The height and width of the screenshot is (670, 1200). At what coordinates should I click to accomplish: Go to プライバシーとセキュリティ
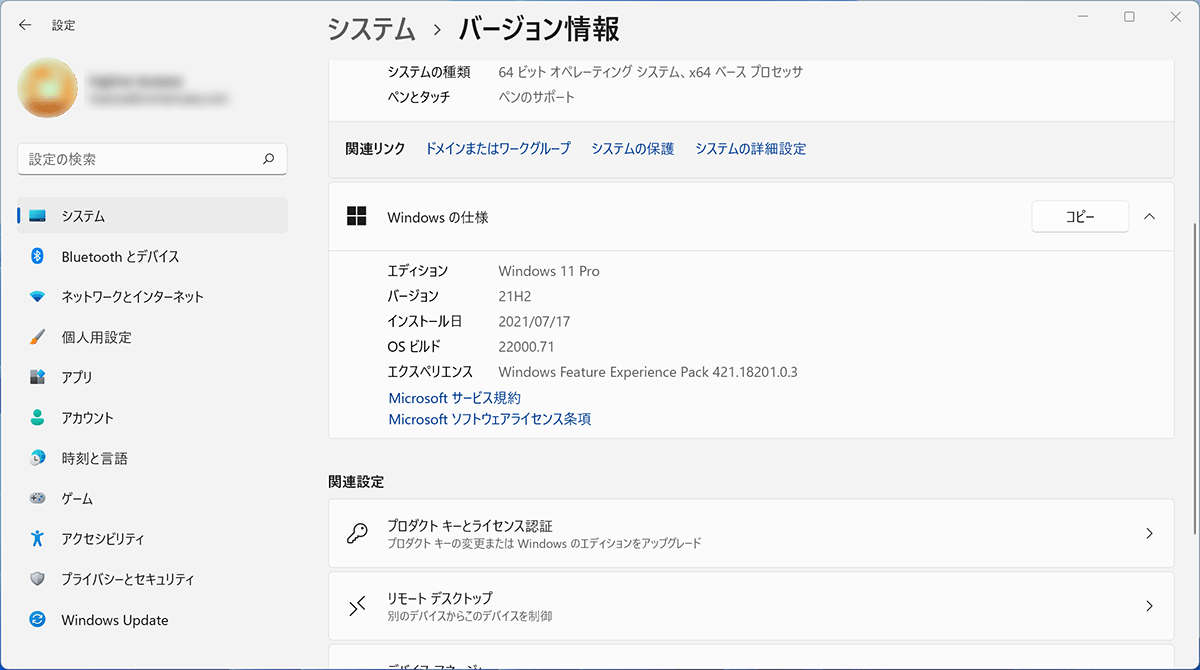pyautogui.click(x=153, y=579)
